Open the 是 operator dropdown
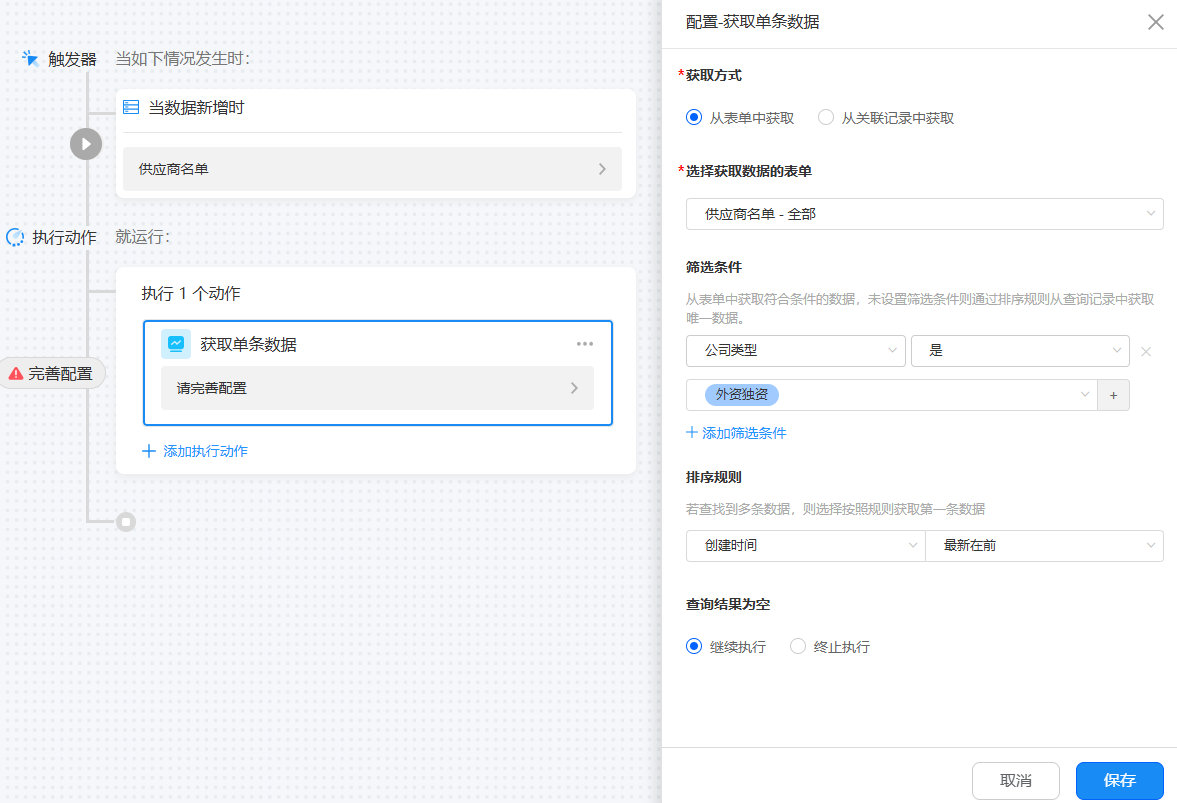The image size is (1177, 803). 1020,350
